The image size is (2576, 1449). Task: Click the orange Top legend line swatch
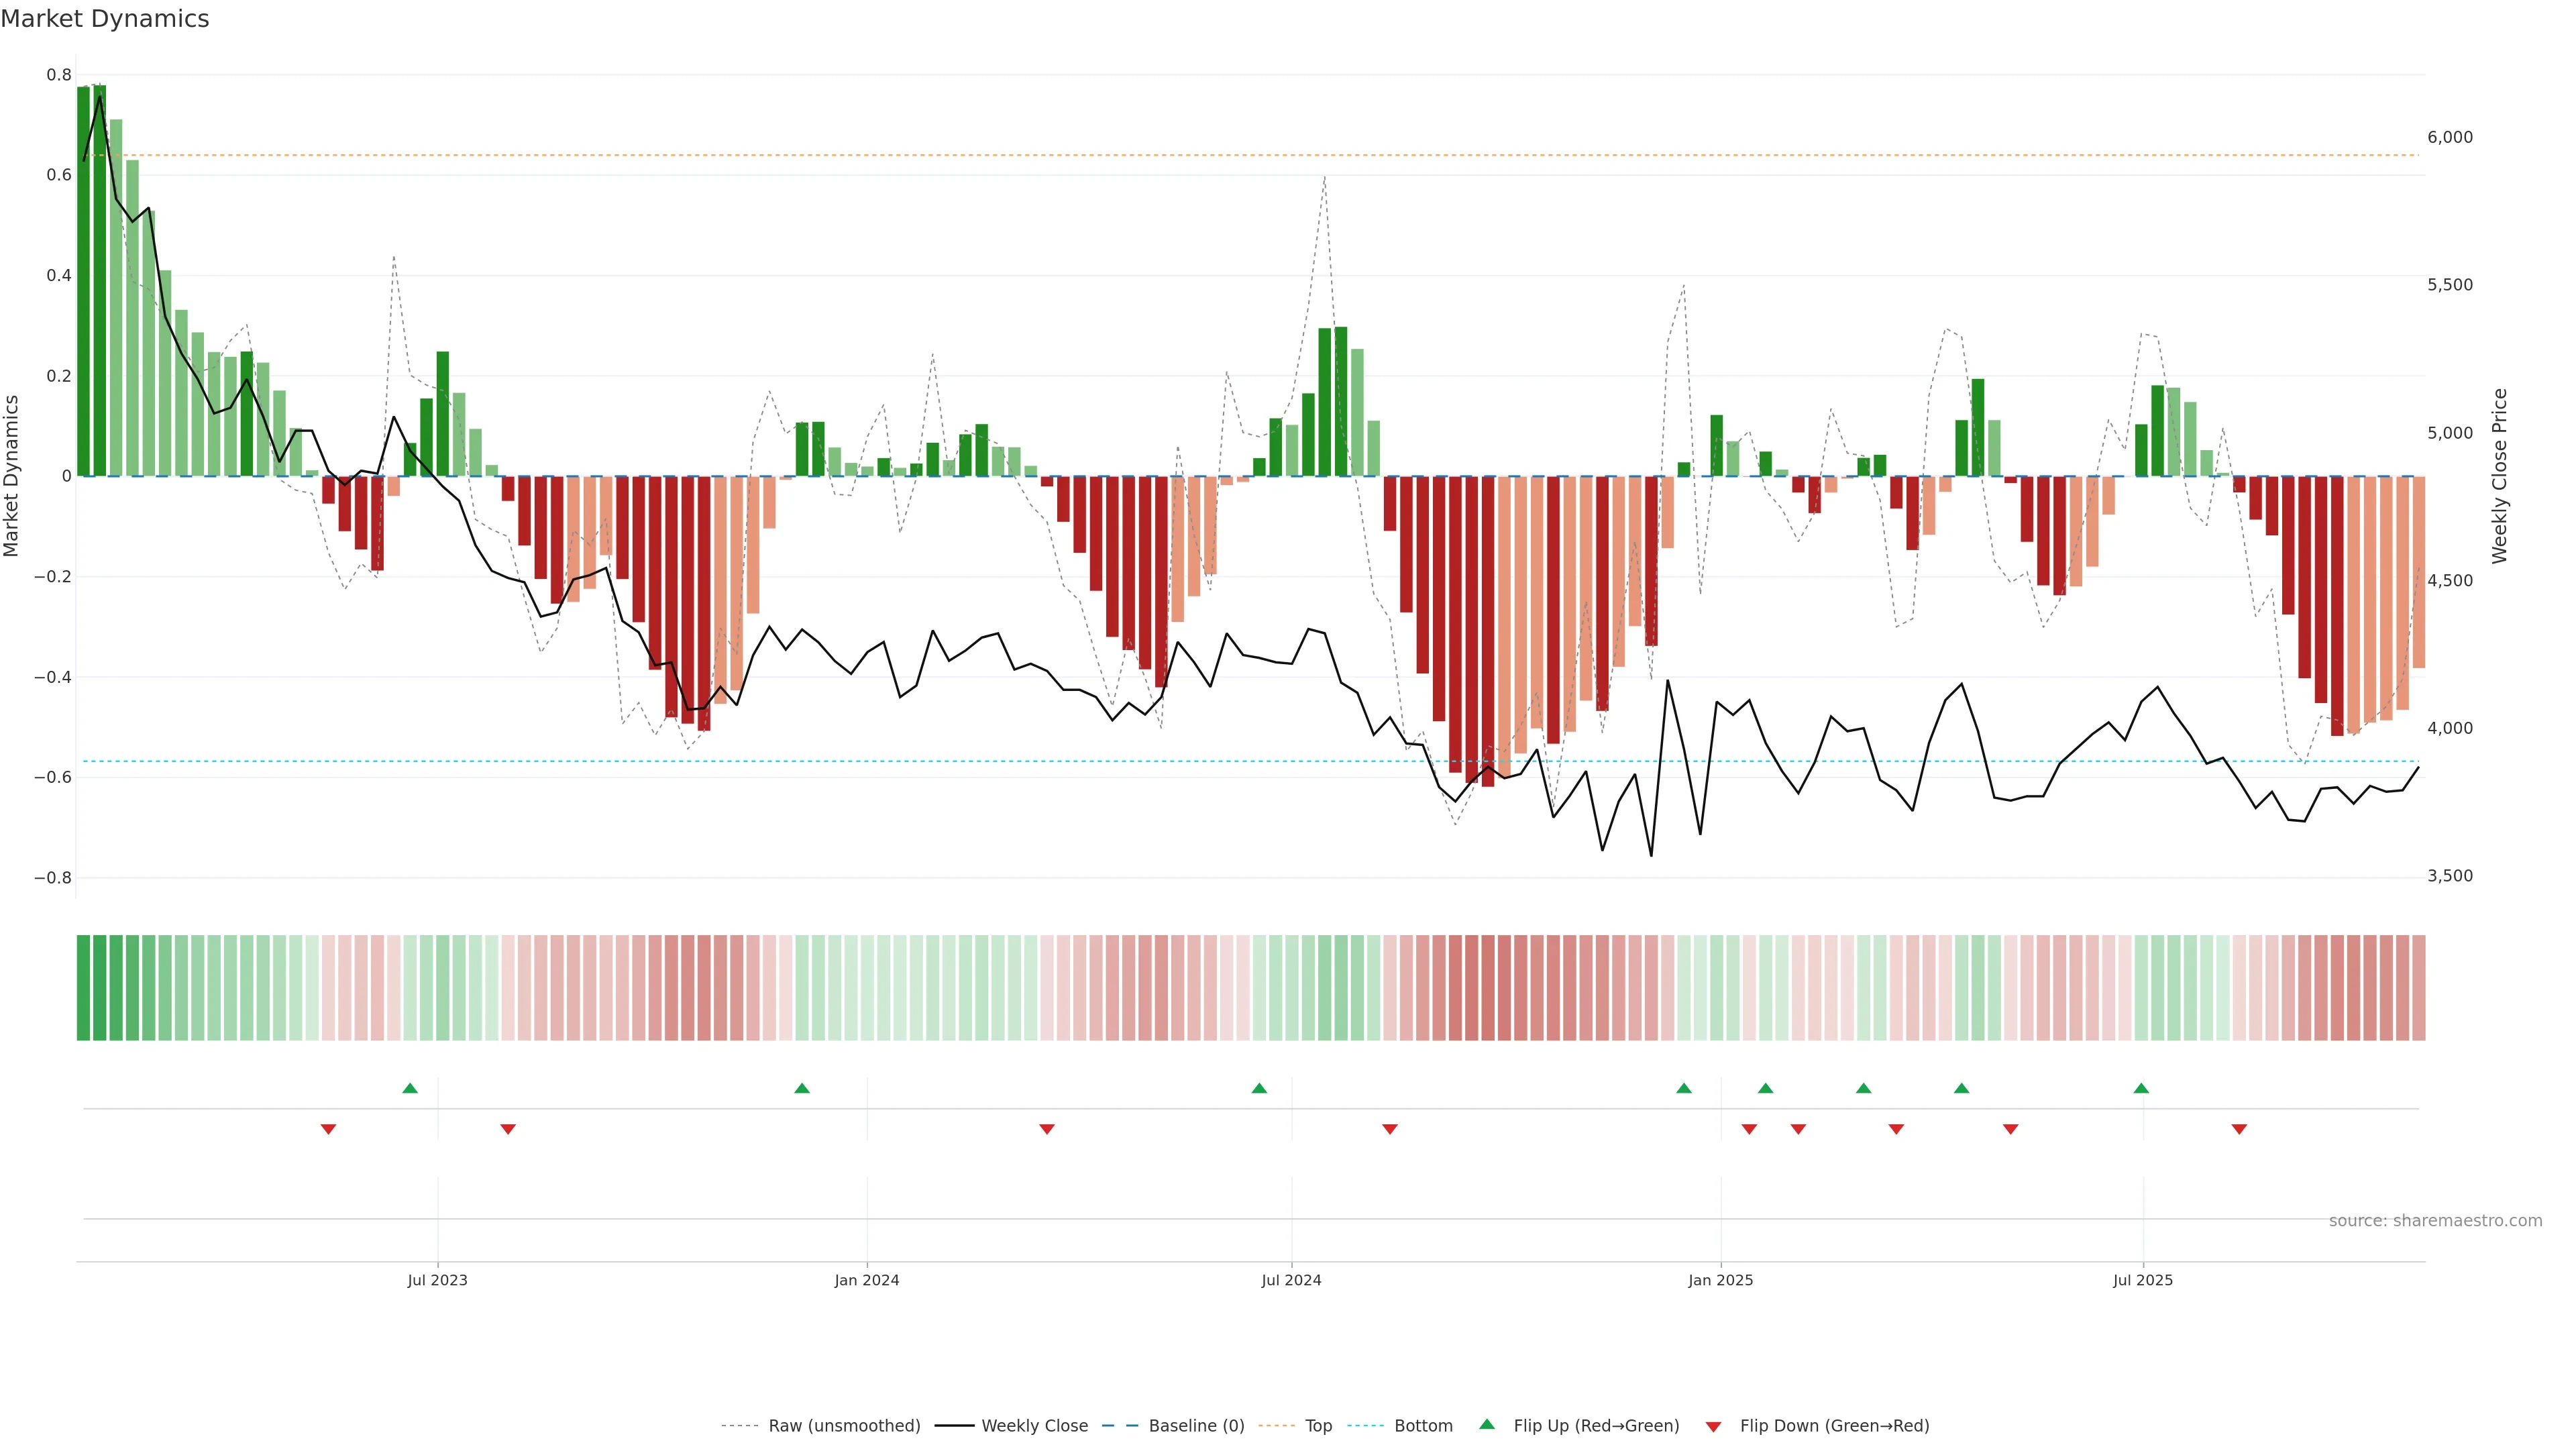[x=1276, y=1426]
